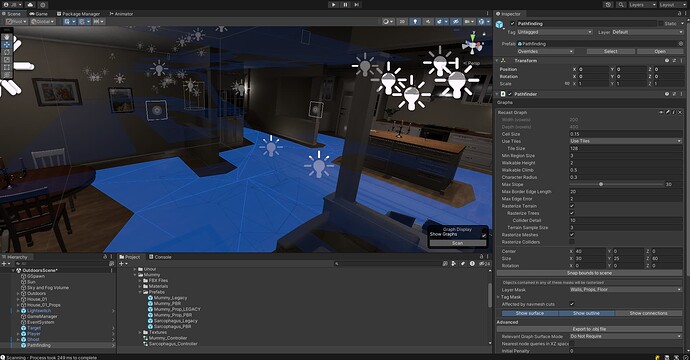Toggle 2D view mode in the Scene toolbar
The image size is (690, 360).
pyautogui.click(x=402, y=21)
